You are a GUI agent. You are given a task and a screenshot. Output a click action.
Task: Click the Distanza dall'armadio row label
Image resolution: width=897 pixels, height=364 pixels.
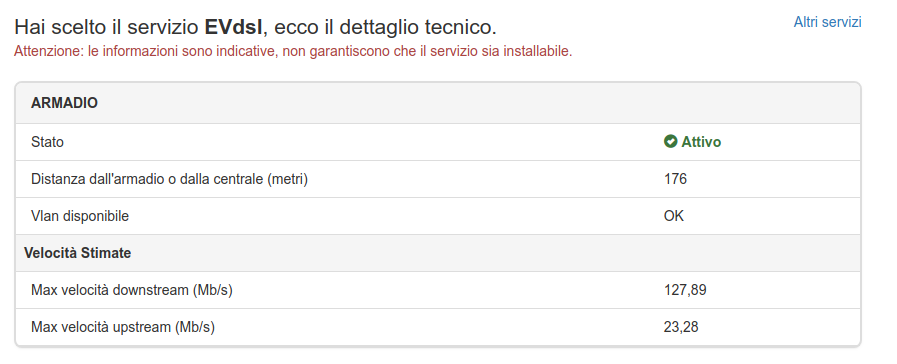click(169, 179)
